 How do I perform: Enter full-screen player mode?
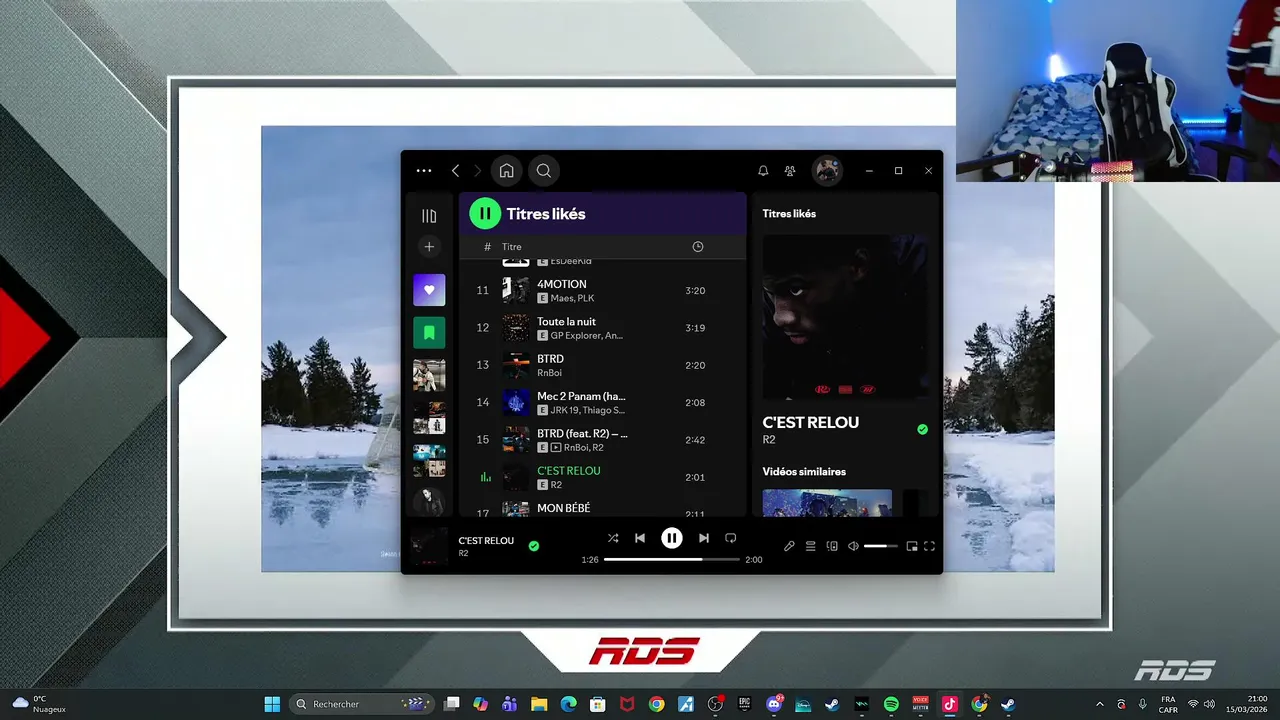(930, 546)
